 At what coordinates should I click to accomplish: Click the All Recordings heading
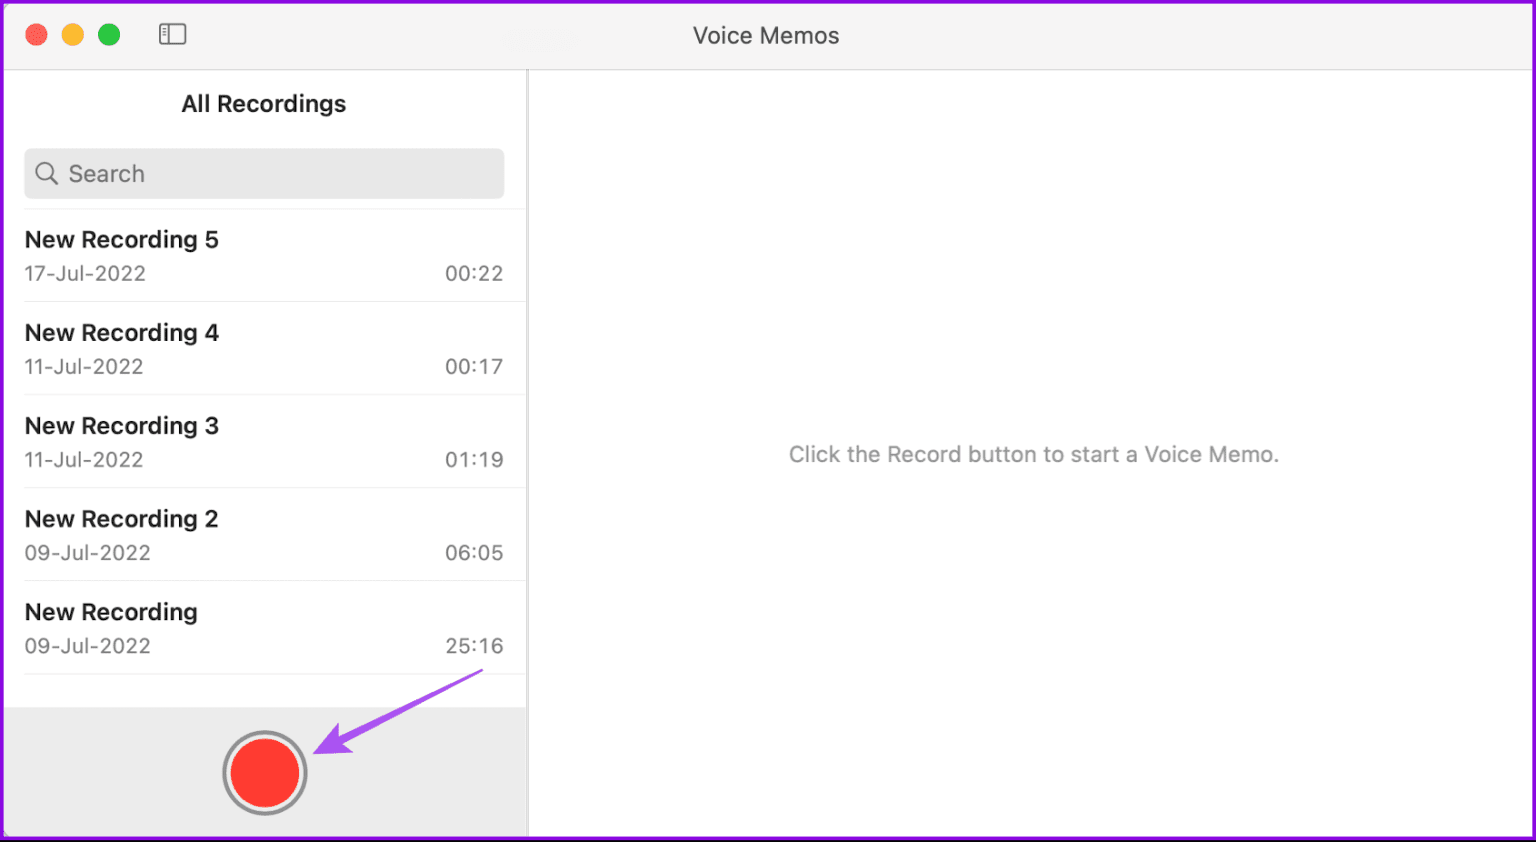click(263, 103)
